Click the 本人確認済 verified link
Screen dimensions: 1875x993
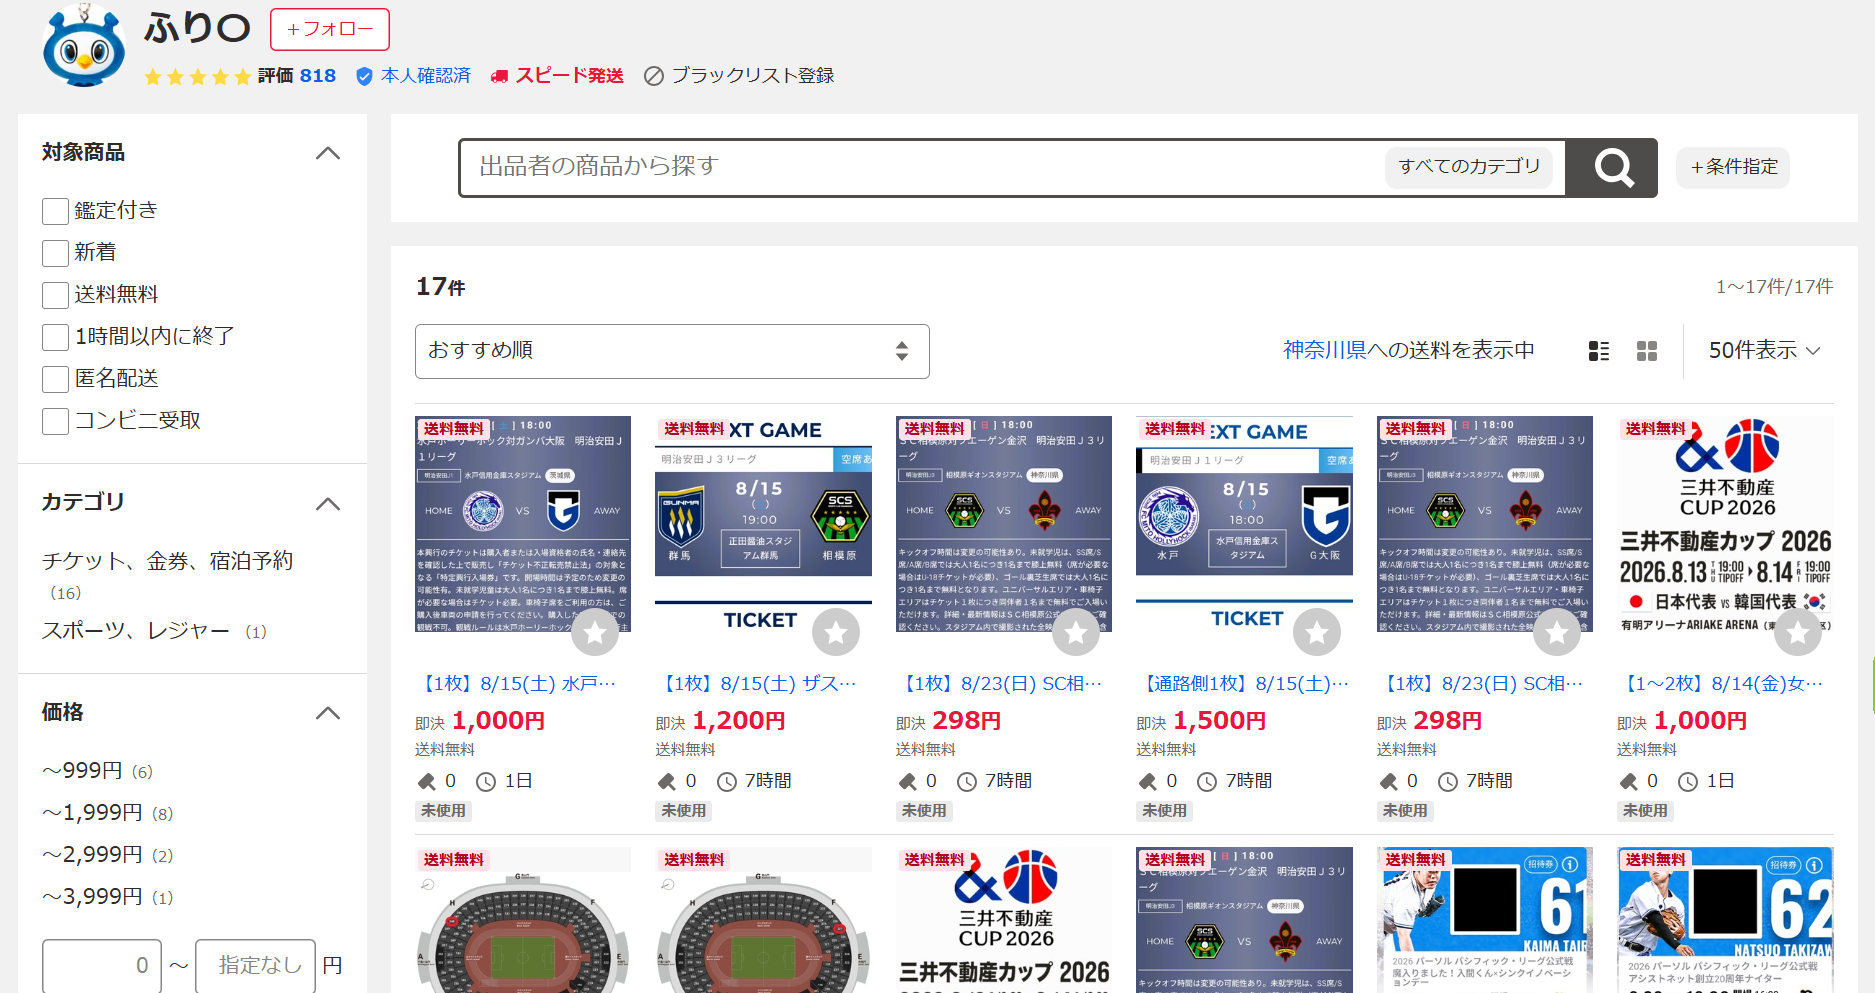426,76
